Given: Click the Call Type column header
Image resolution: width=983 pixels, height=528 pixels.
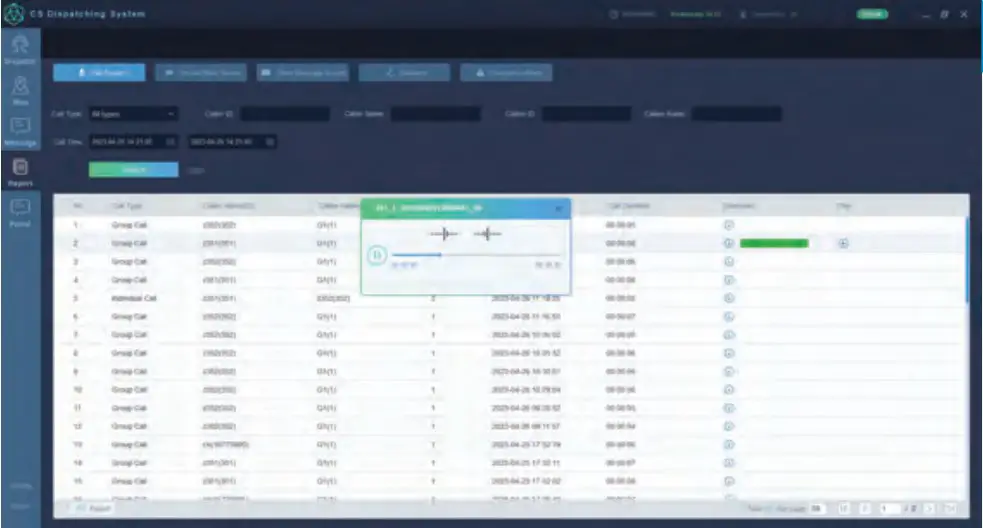Looking at the screenshot, I should (x=127, y=206).
